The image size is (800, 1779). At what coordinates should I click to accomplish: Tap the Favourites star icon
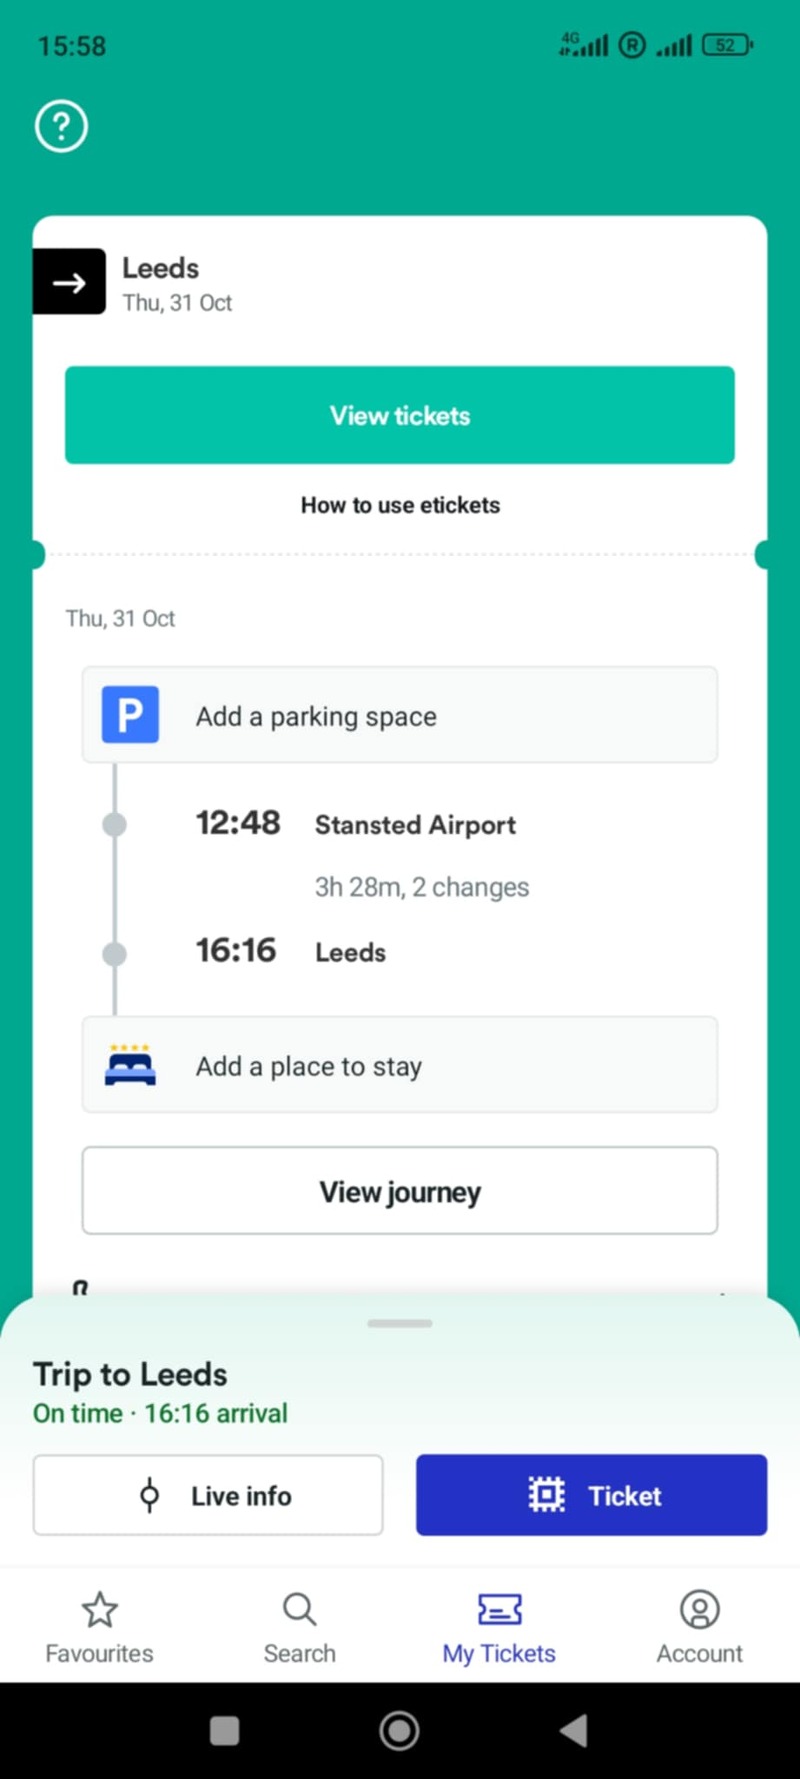(x=99, y=1609)
